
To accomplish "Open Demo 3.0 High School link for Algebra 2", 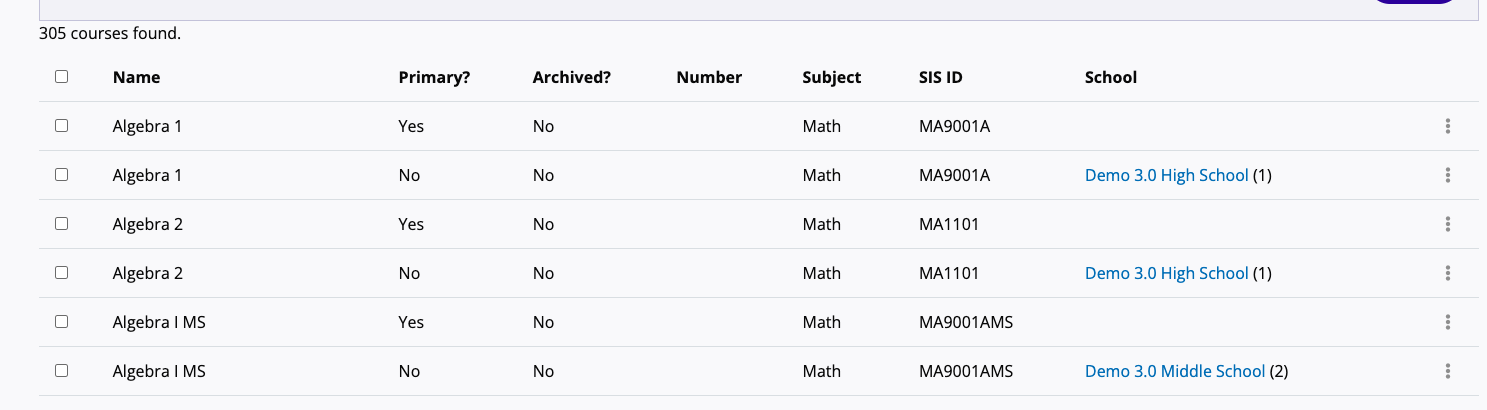I will pos(1166,273).
